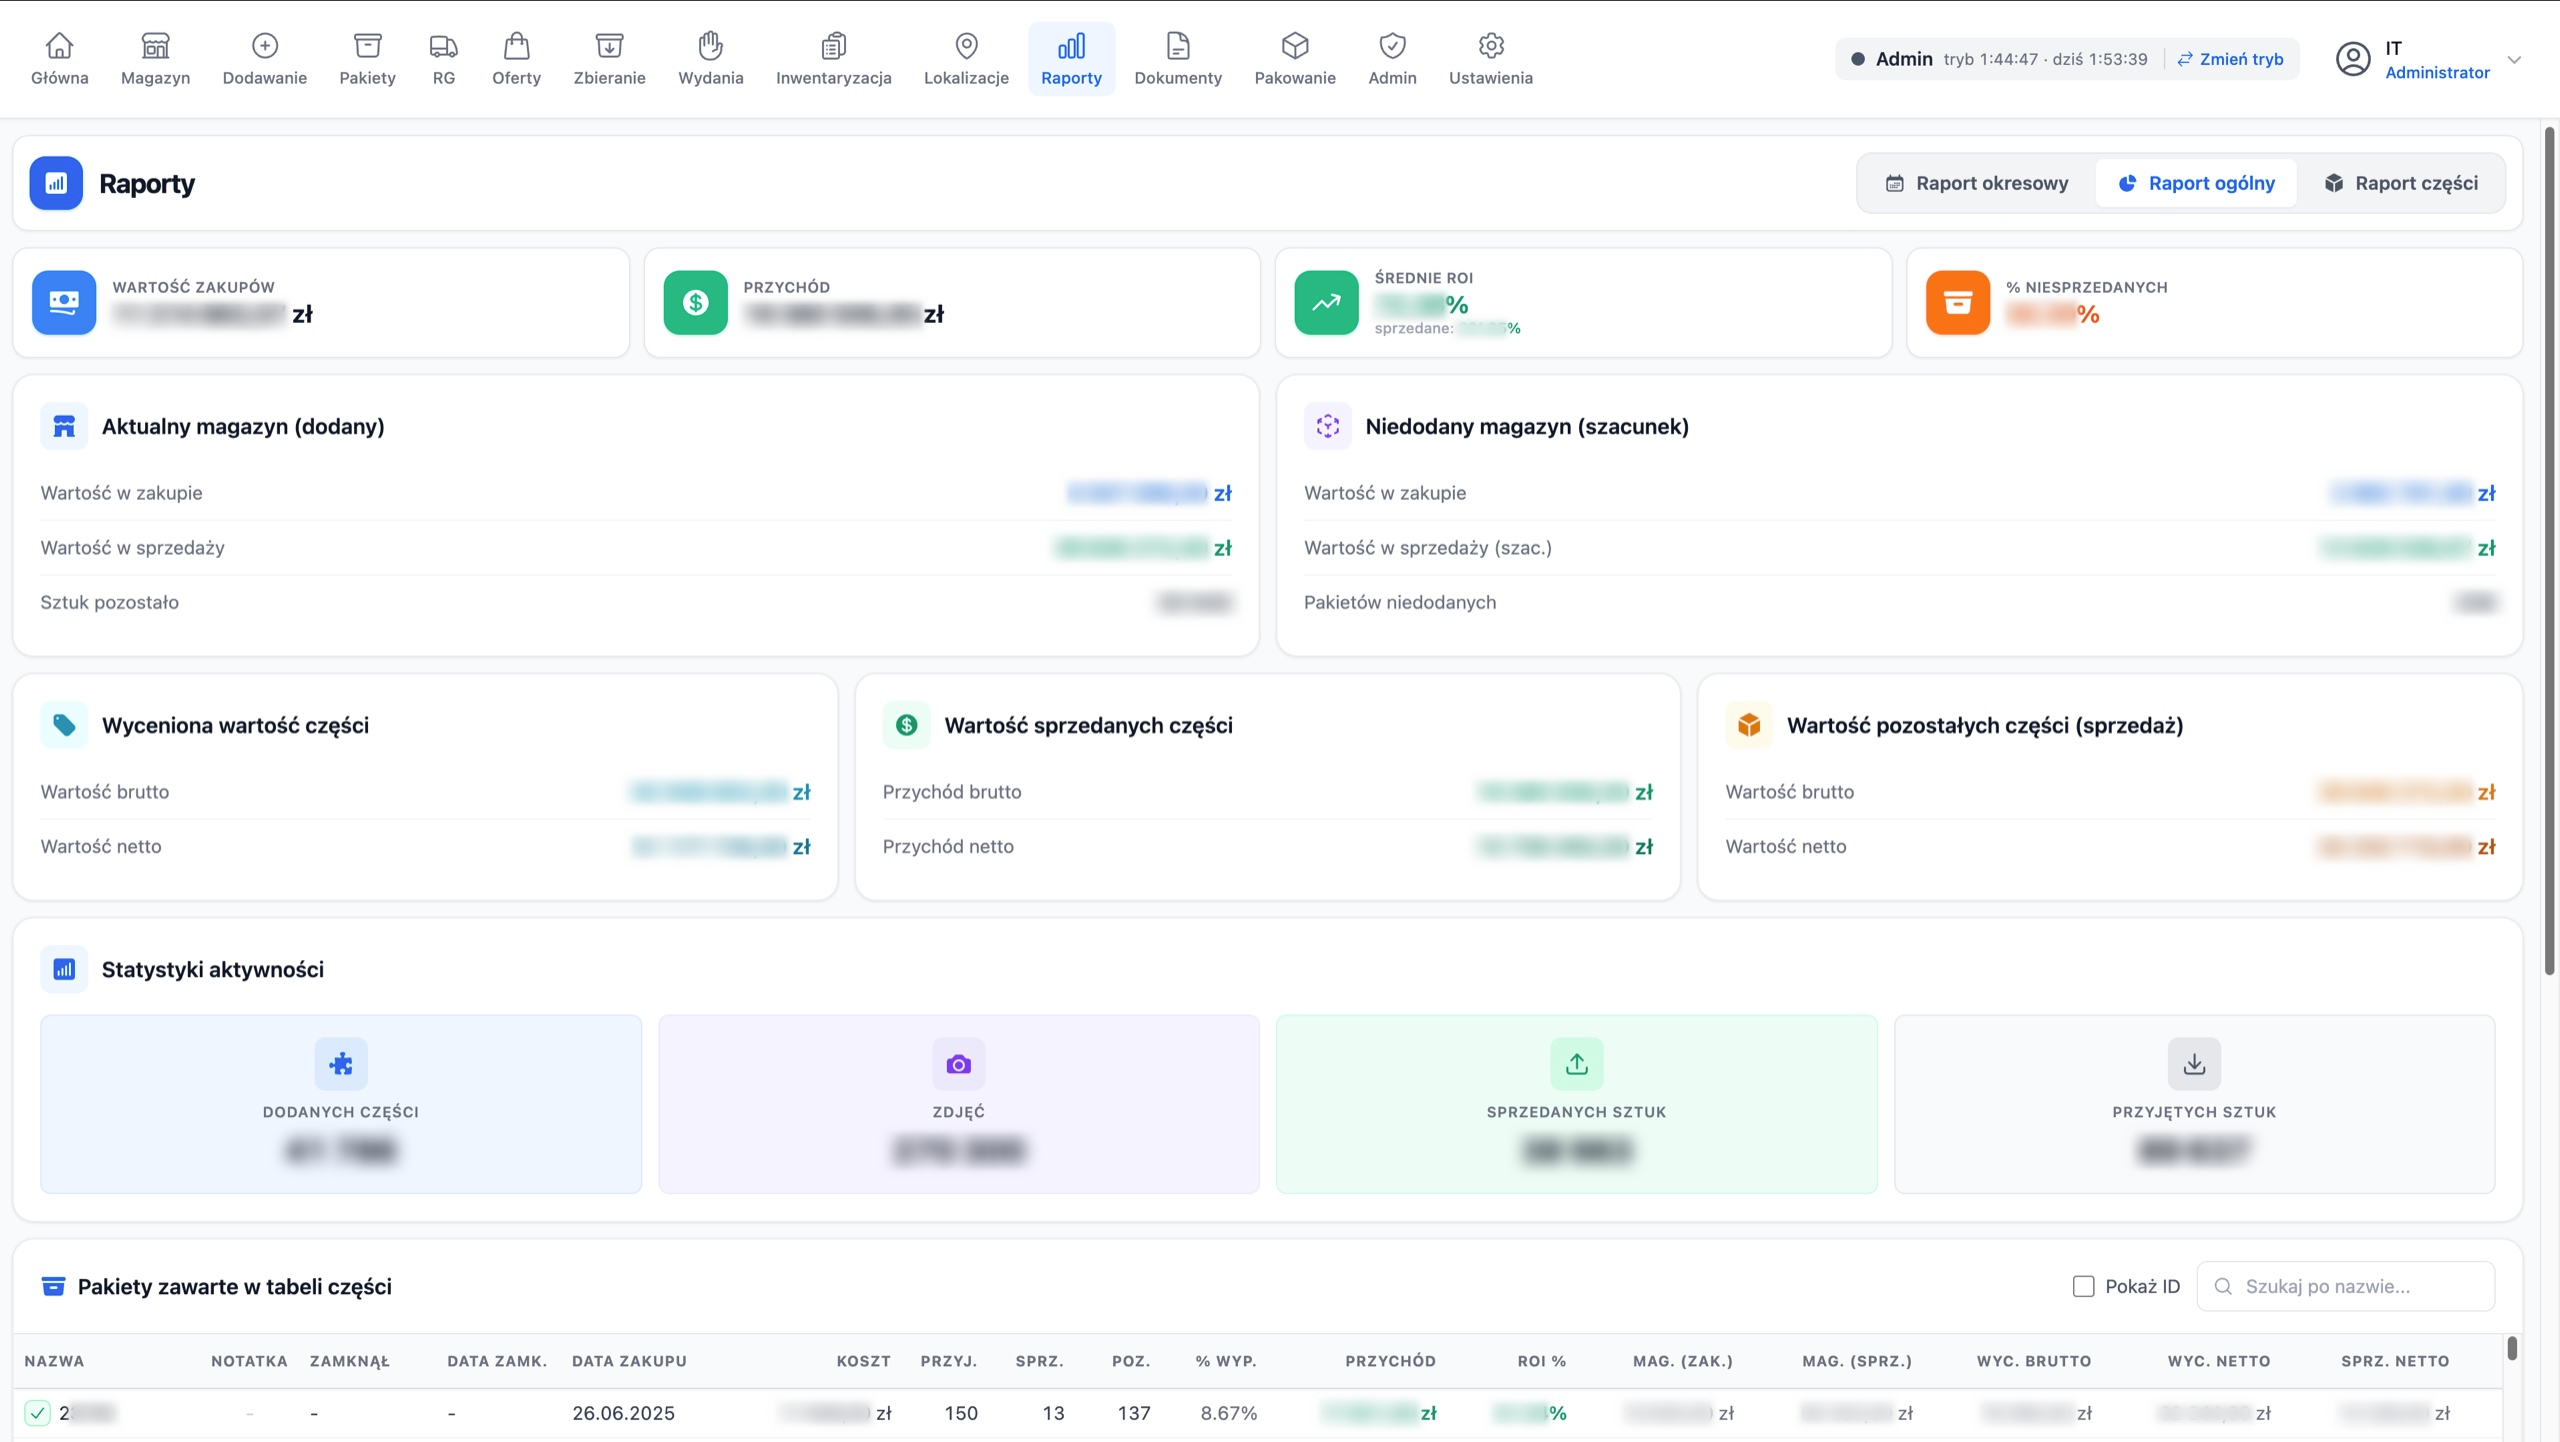This screenshot has height=1442, width=2560.
Task: Click the 137 remaining count cell
Action: [1134, 1413]
